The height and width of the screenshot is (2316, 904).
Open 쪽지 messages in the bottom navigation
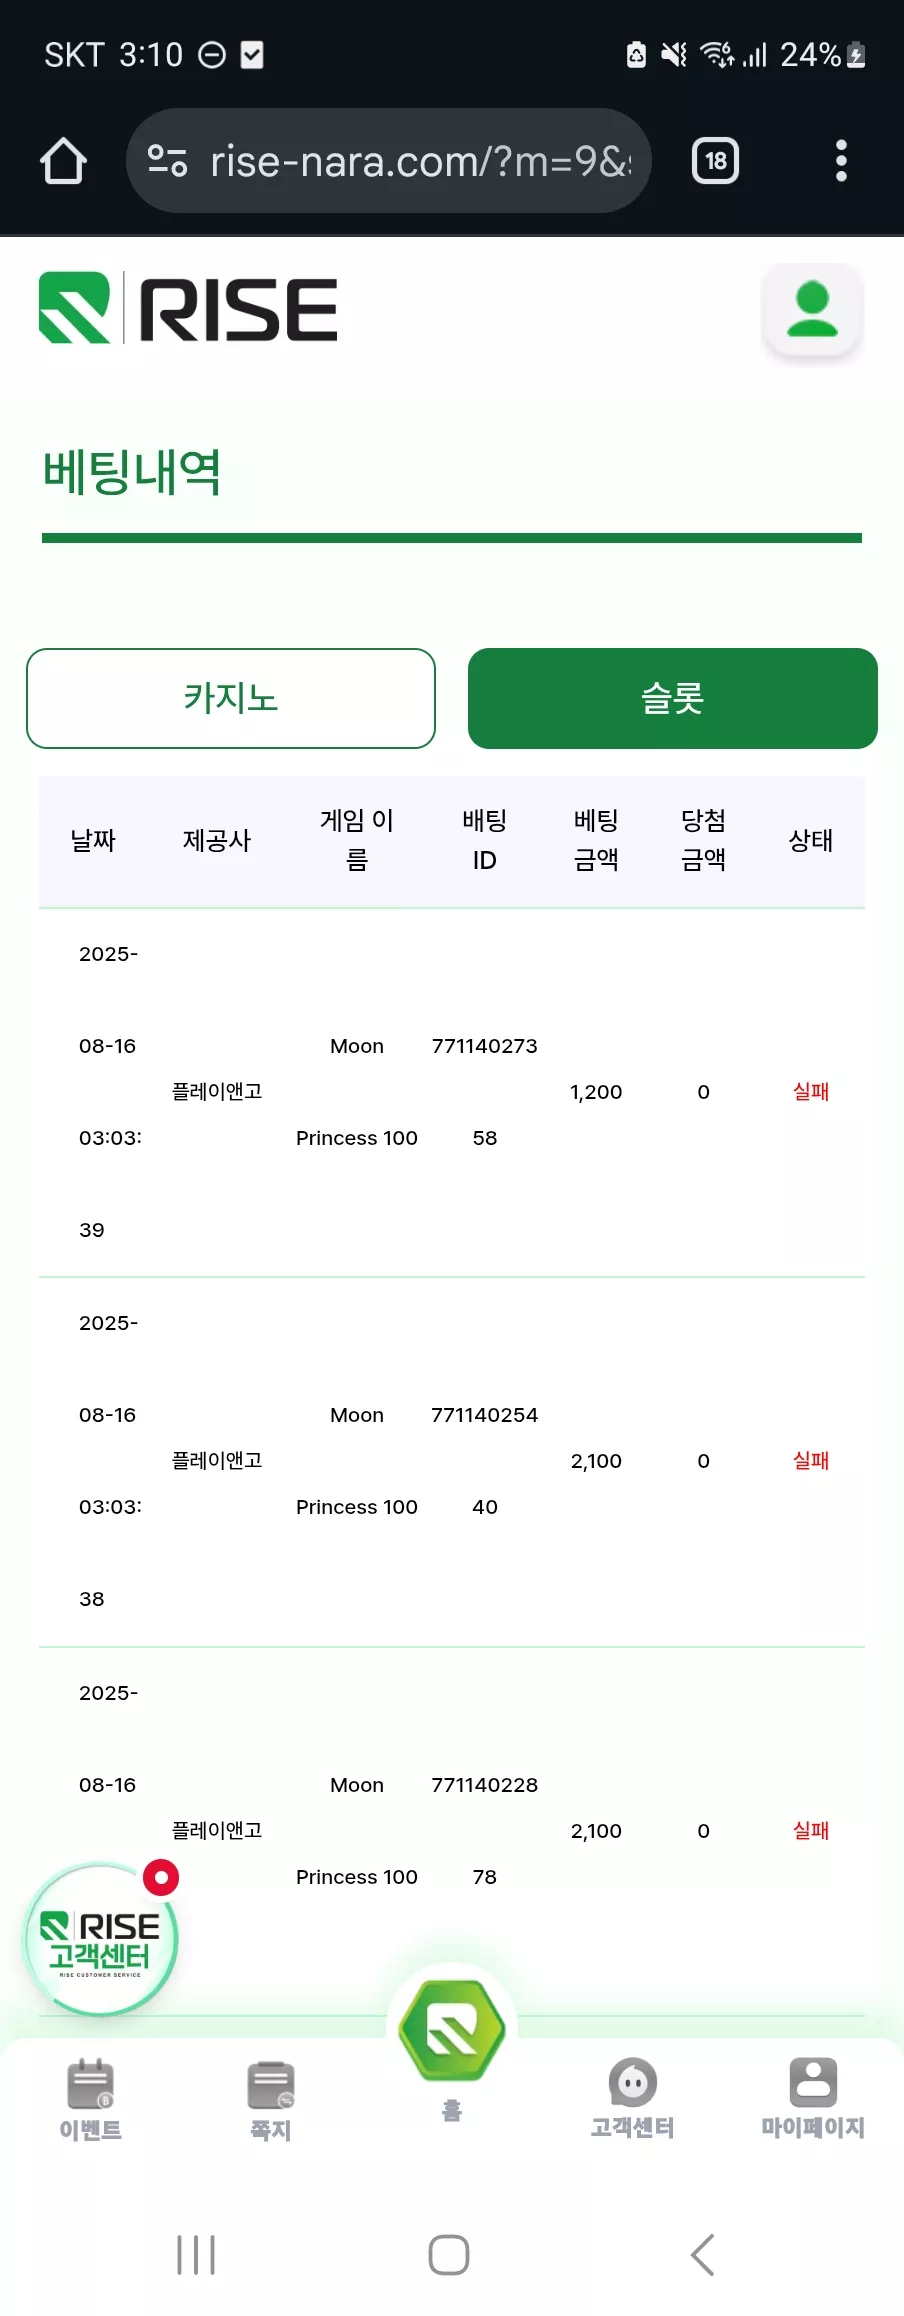(271, 2100)
